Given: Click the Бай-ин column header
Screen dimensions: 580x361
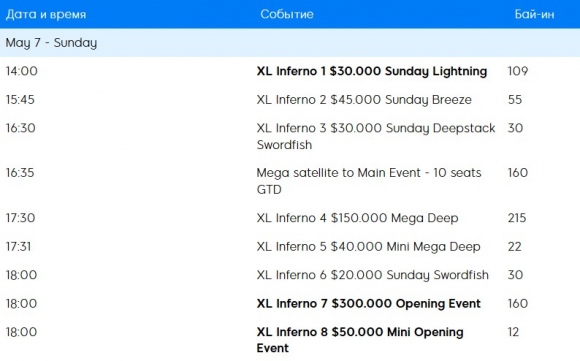Looking at the screenshot, I should pos(534,14).
